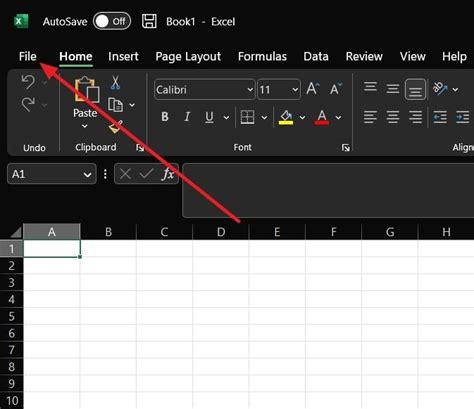Expand the Borders dropdown arrow
Image resolution: width=474 pixels, height=409 pixels.
click(x=264, y=118)
